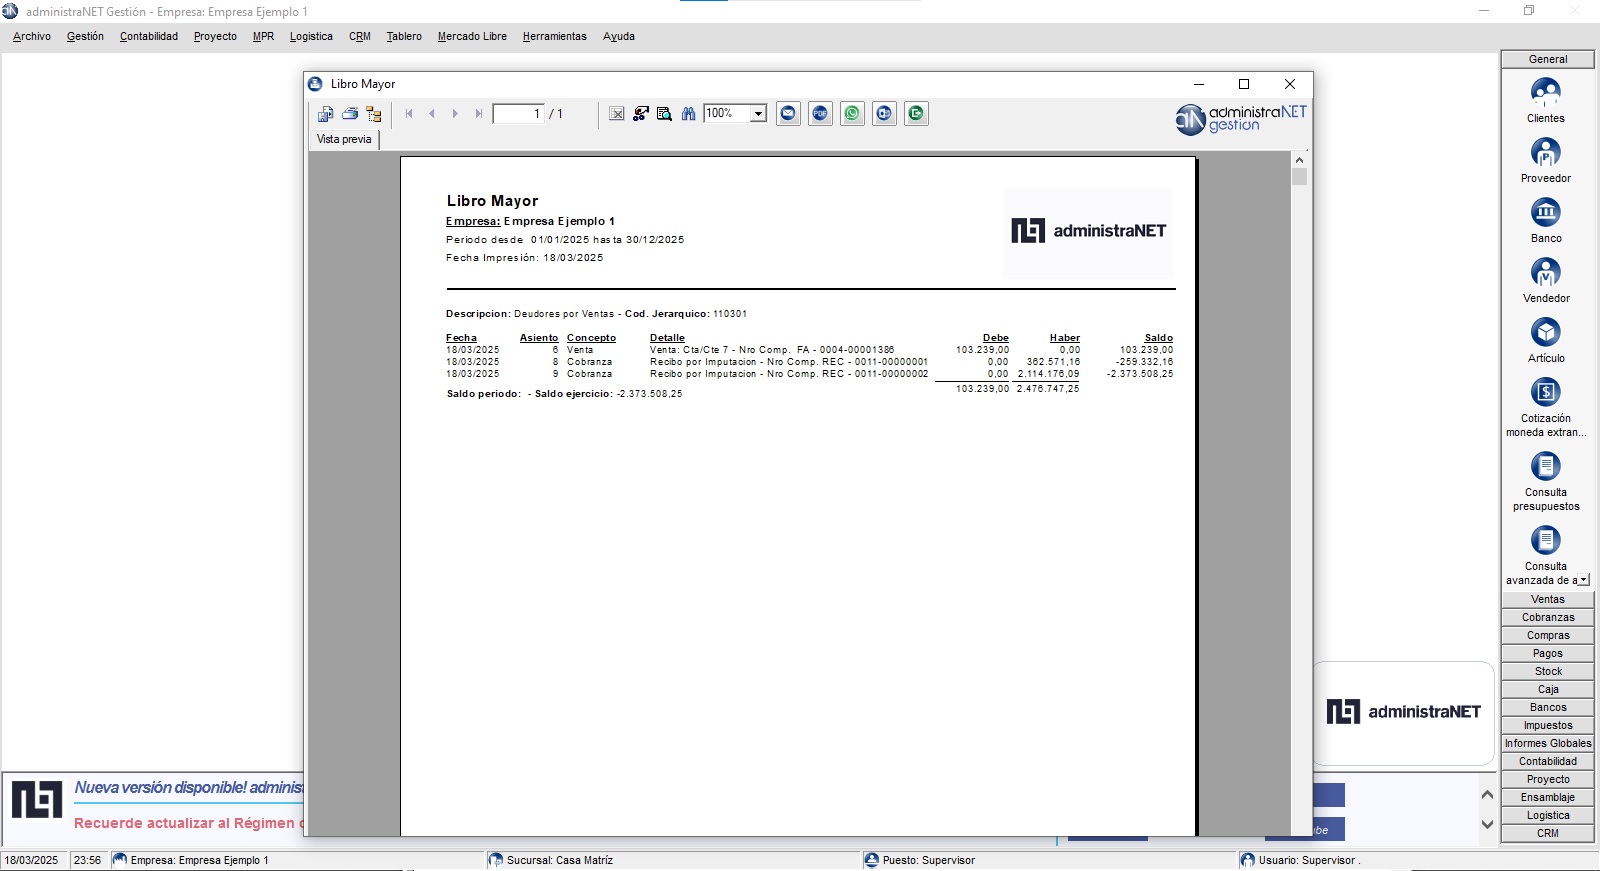The image size is (1600, 871).
Task: Open Vendedor in General sidebar
Action: click(x=1546, y=280)
